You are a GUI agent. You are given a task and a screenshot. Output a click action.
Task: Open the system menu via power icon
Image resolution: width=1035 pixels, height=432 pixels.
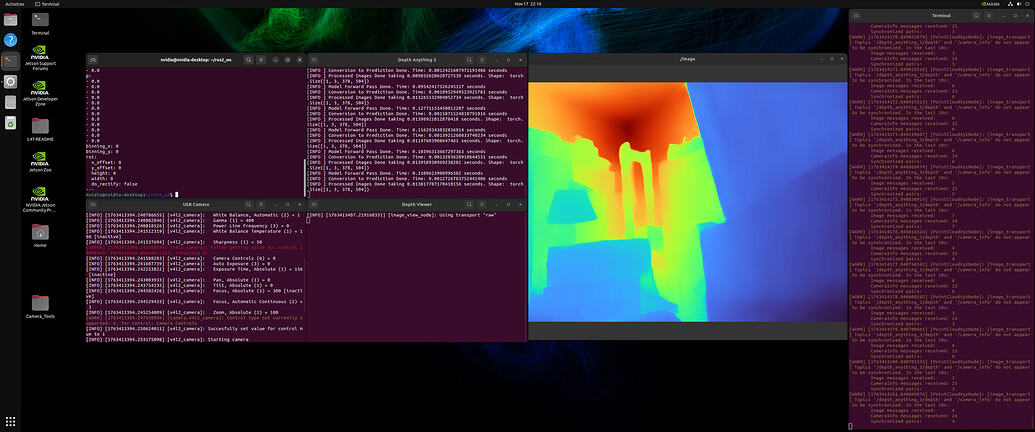click(x=1027, y=3)
